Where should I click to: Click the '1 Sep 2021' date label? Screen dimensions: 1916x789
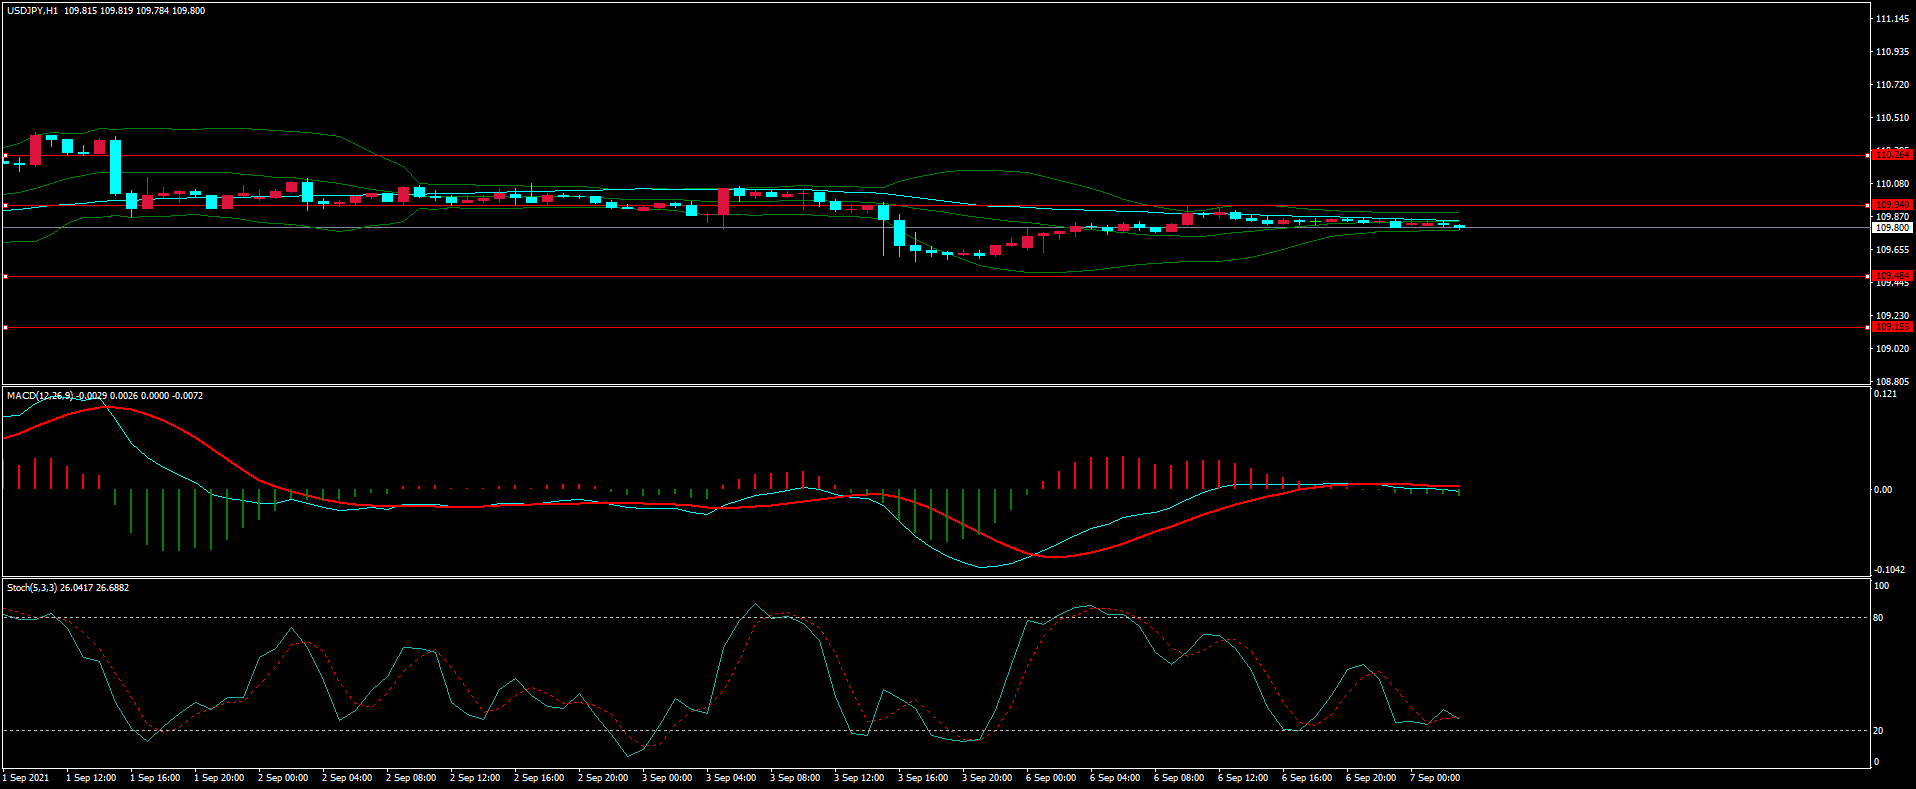[26, 778]
